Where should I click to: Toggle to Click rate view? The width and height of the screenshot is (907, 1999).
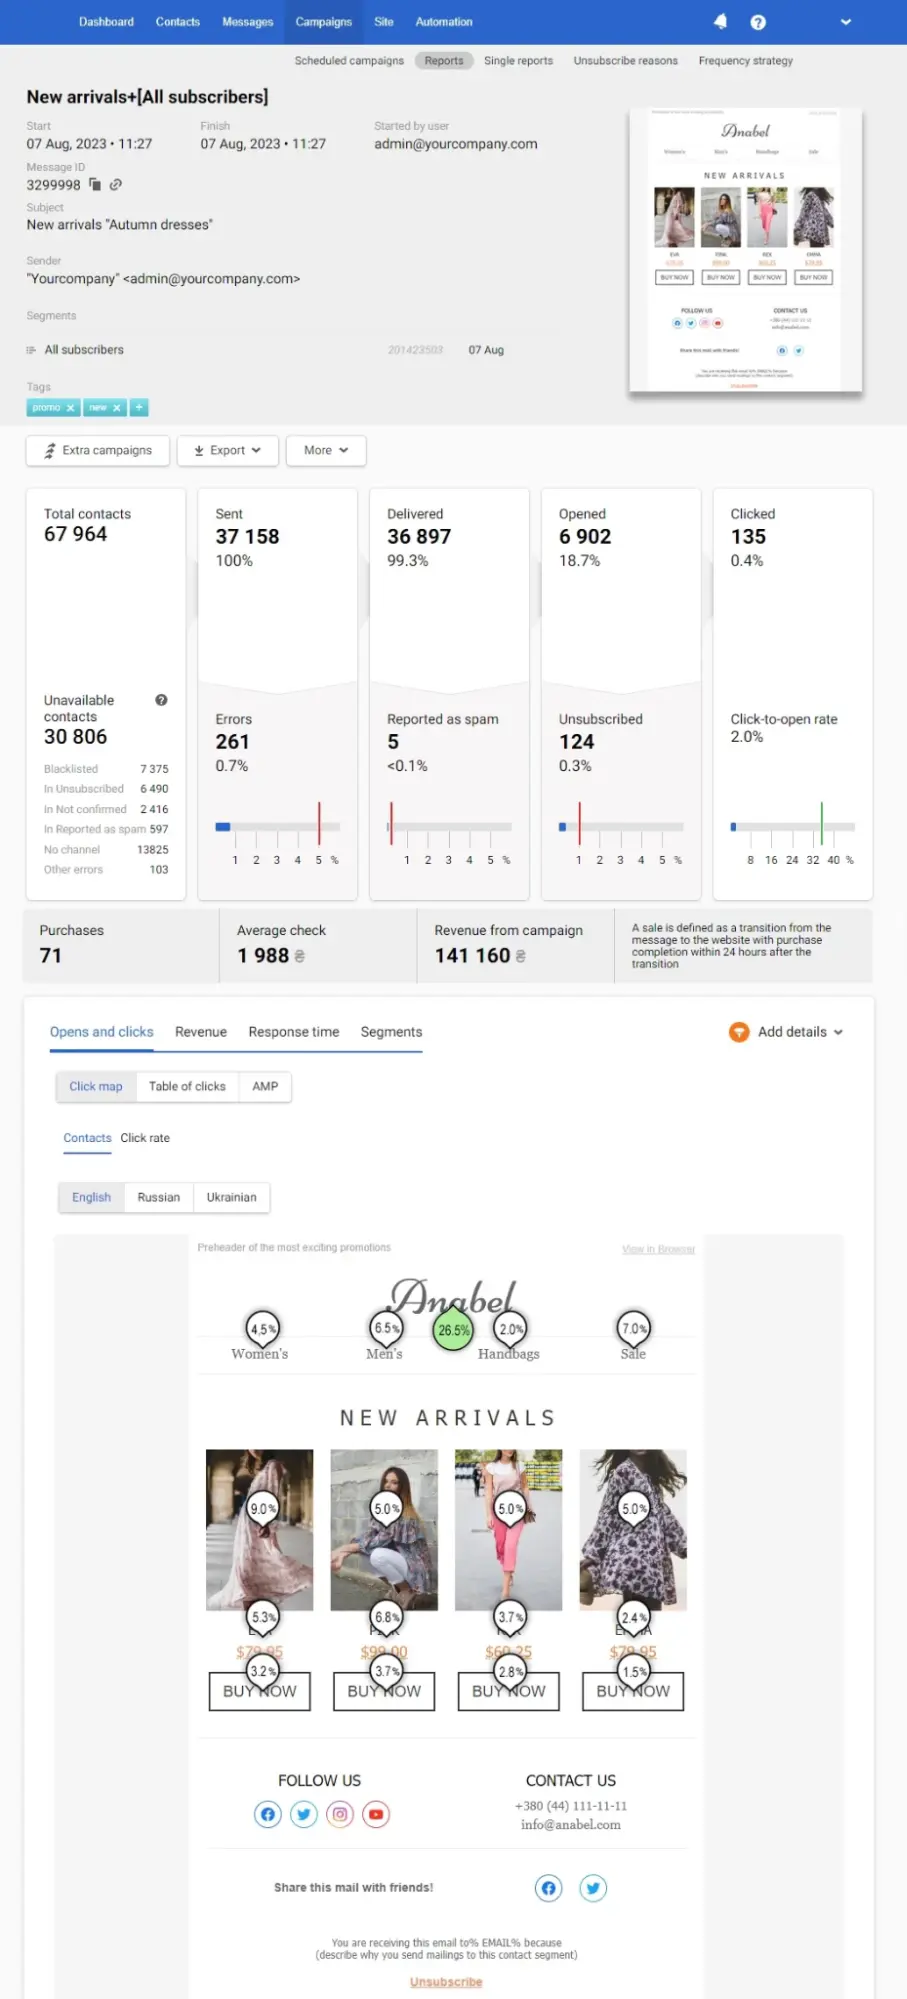pyautogui.click(x=145, y=1138)
